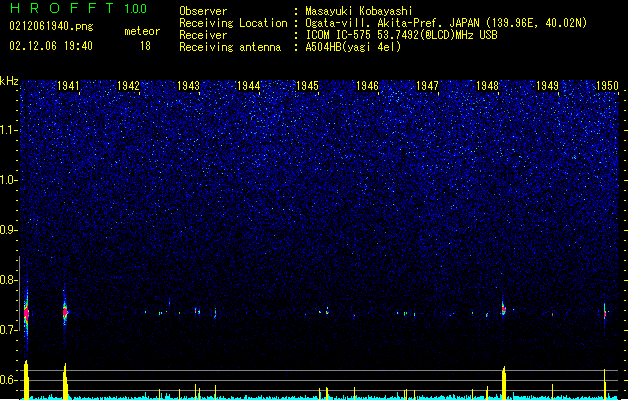Click the 1944 time axis marker
The width and height of the screenshot is (629, 400).
[248, 86]
